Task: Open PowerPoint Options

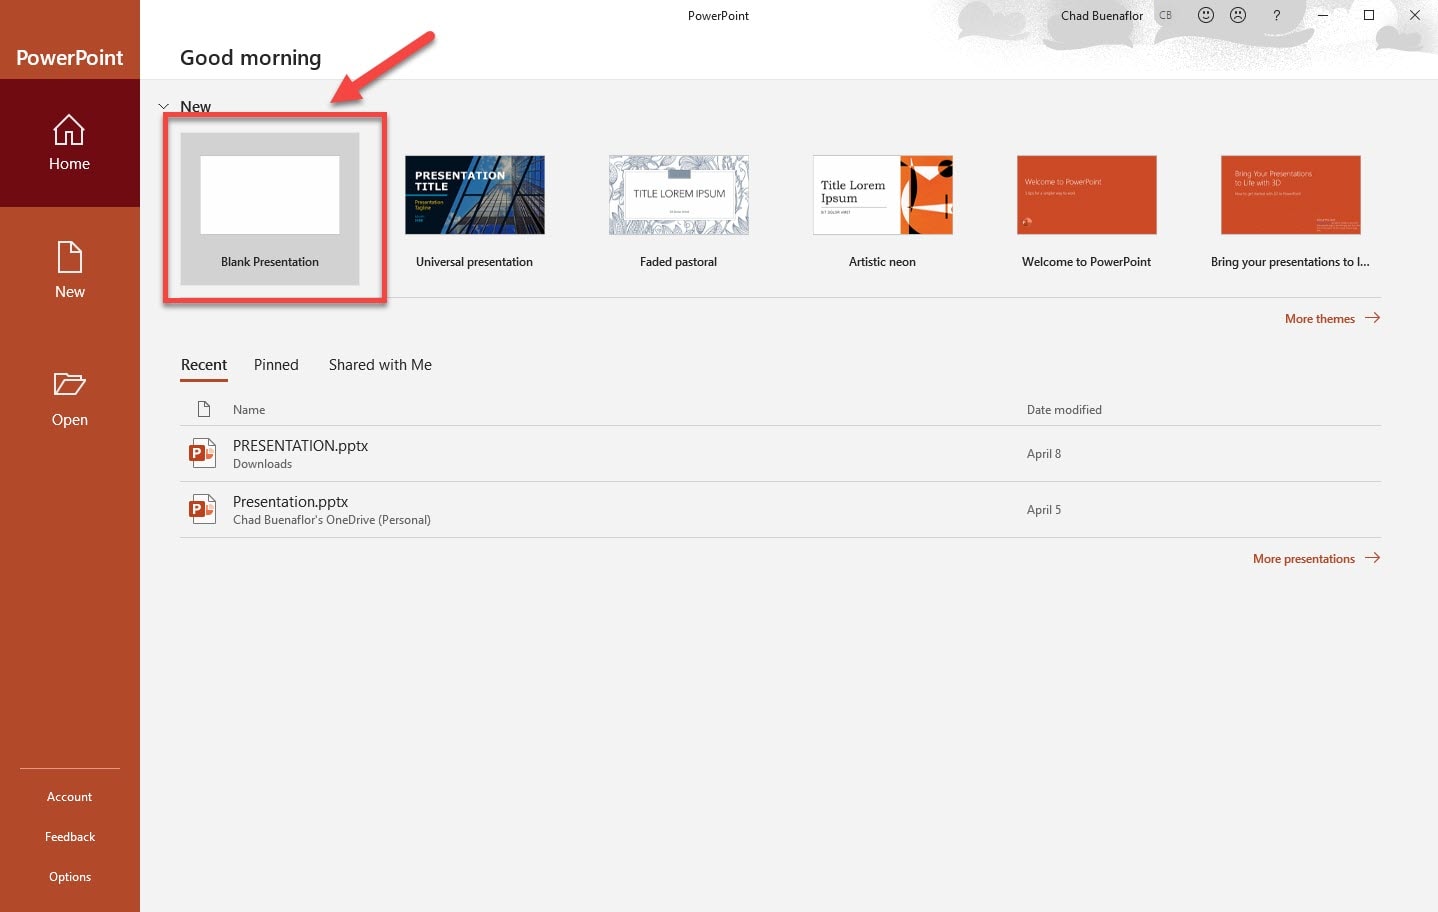Action: (x=69, y=876)
